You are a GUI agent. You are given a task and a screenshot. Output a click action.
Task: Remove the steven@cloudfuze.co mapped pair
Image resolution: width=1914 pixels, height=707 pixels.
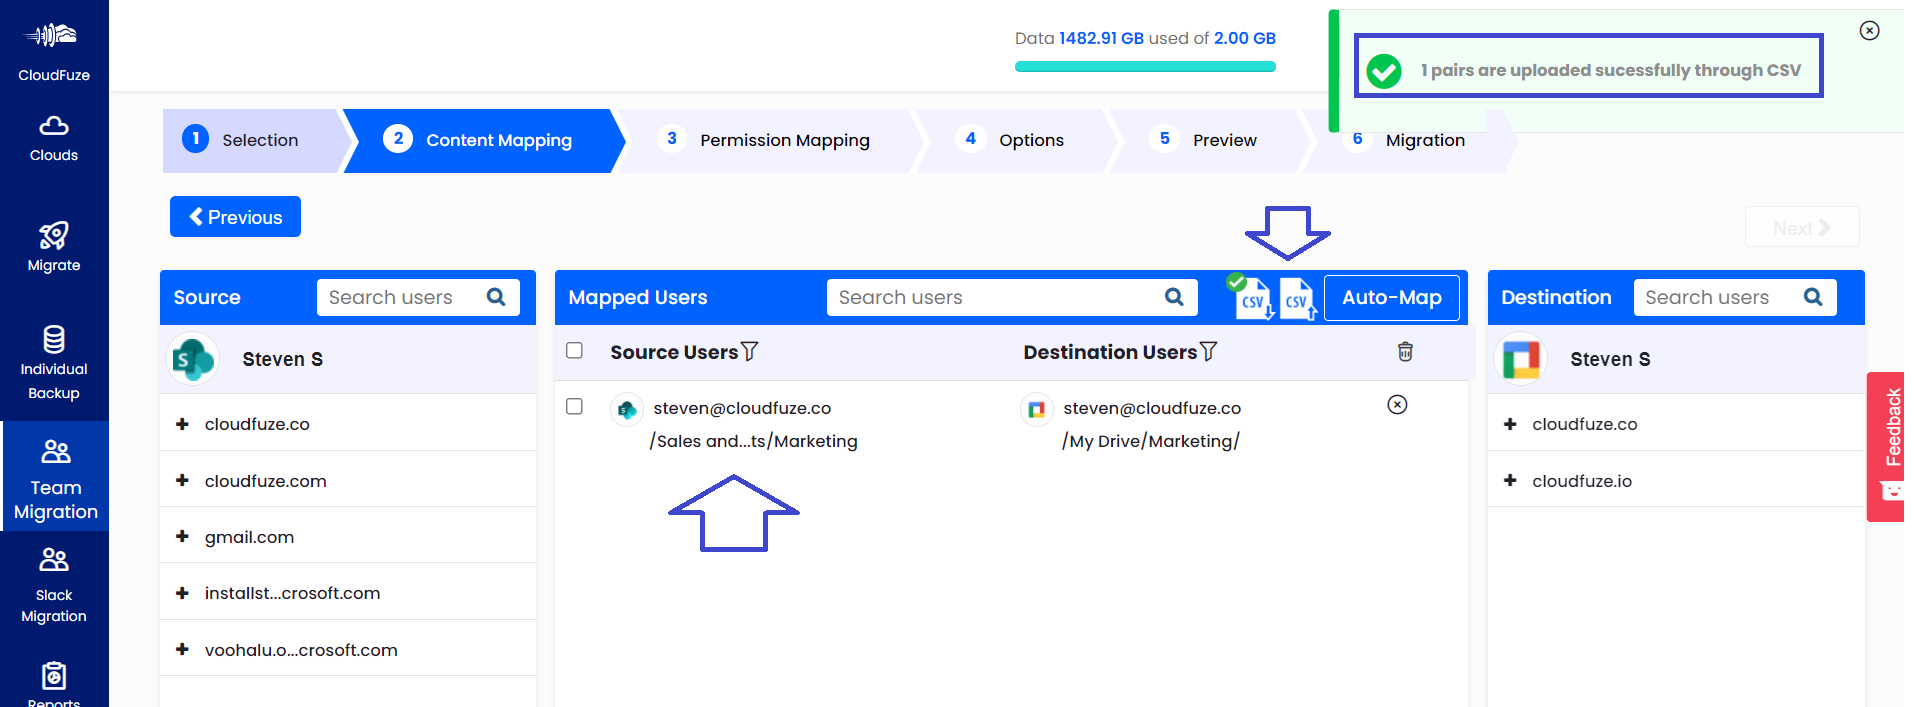click(x=1397, y=404)
